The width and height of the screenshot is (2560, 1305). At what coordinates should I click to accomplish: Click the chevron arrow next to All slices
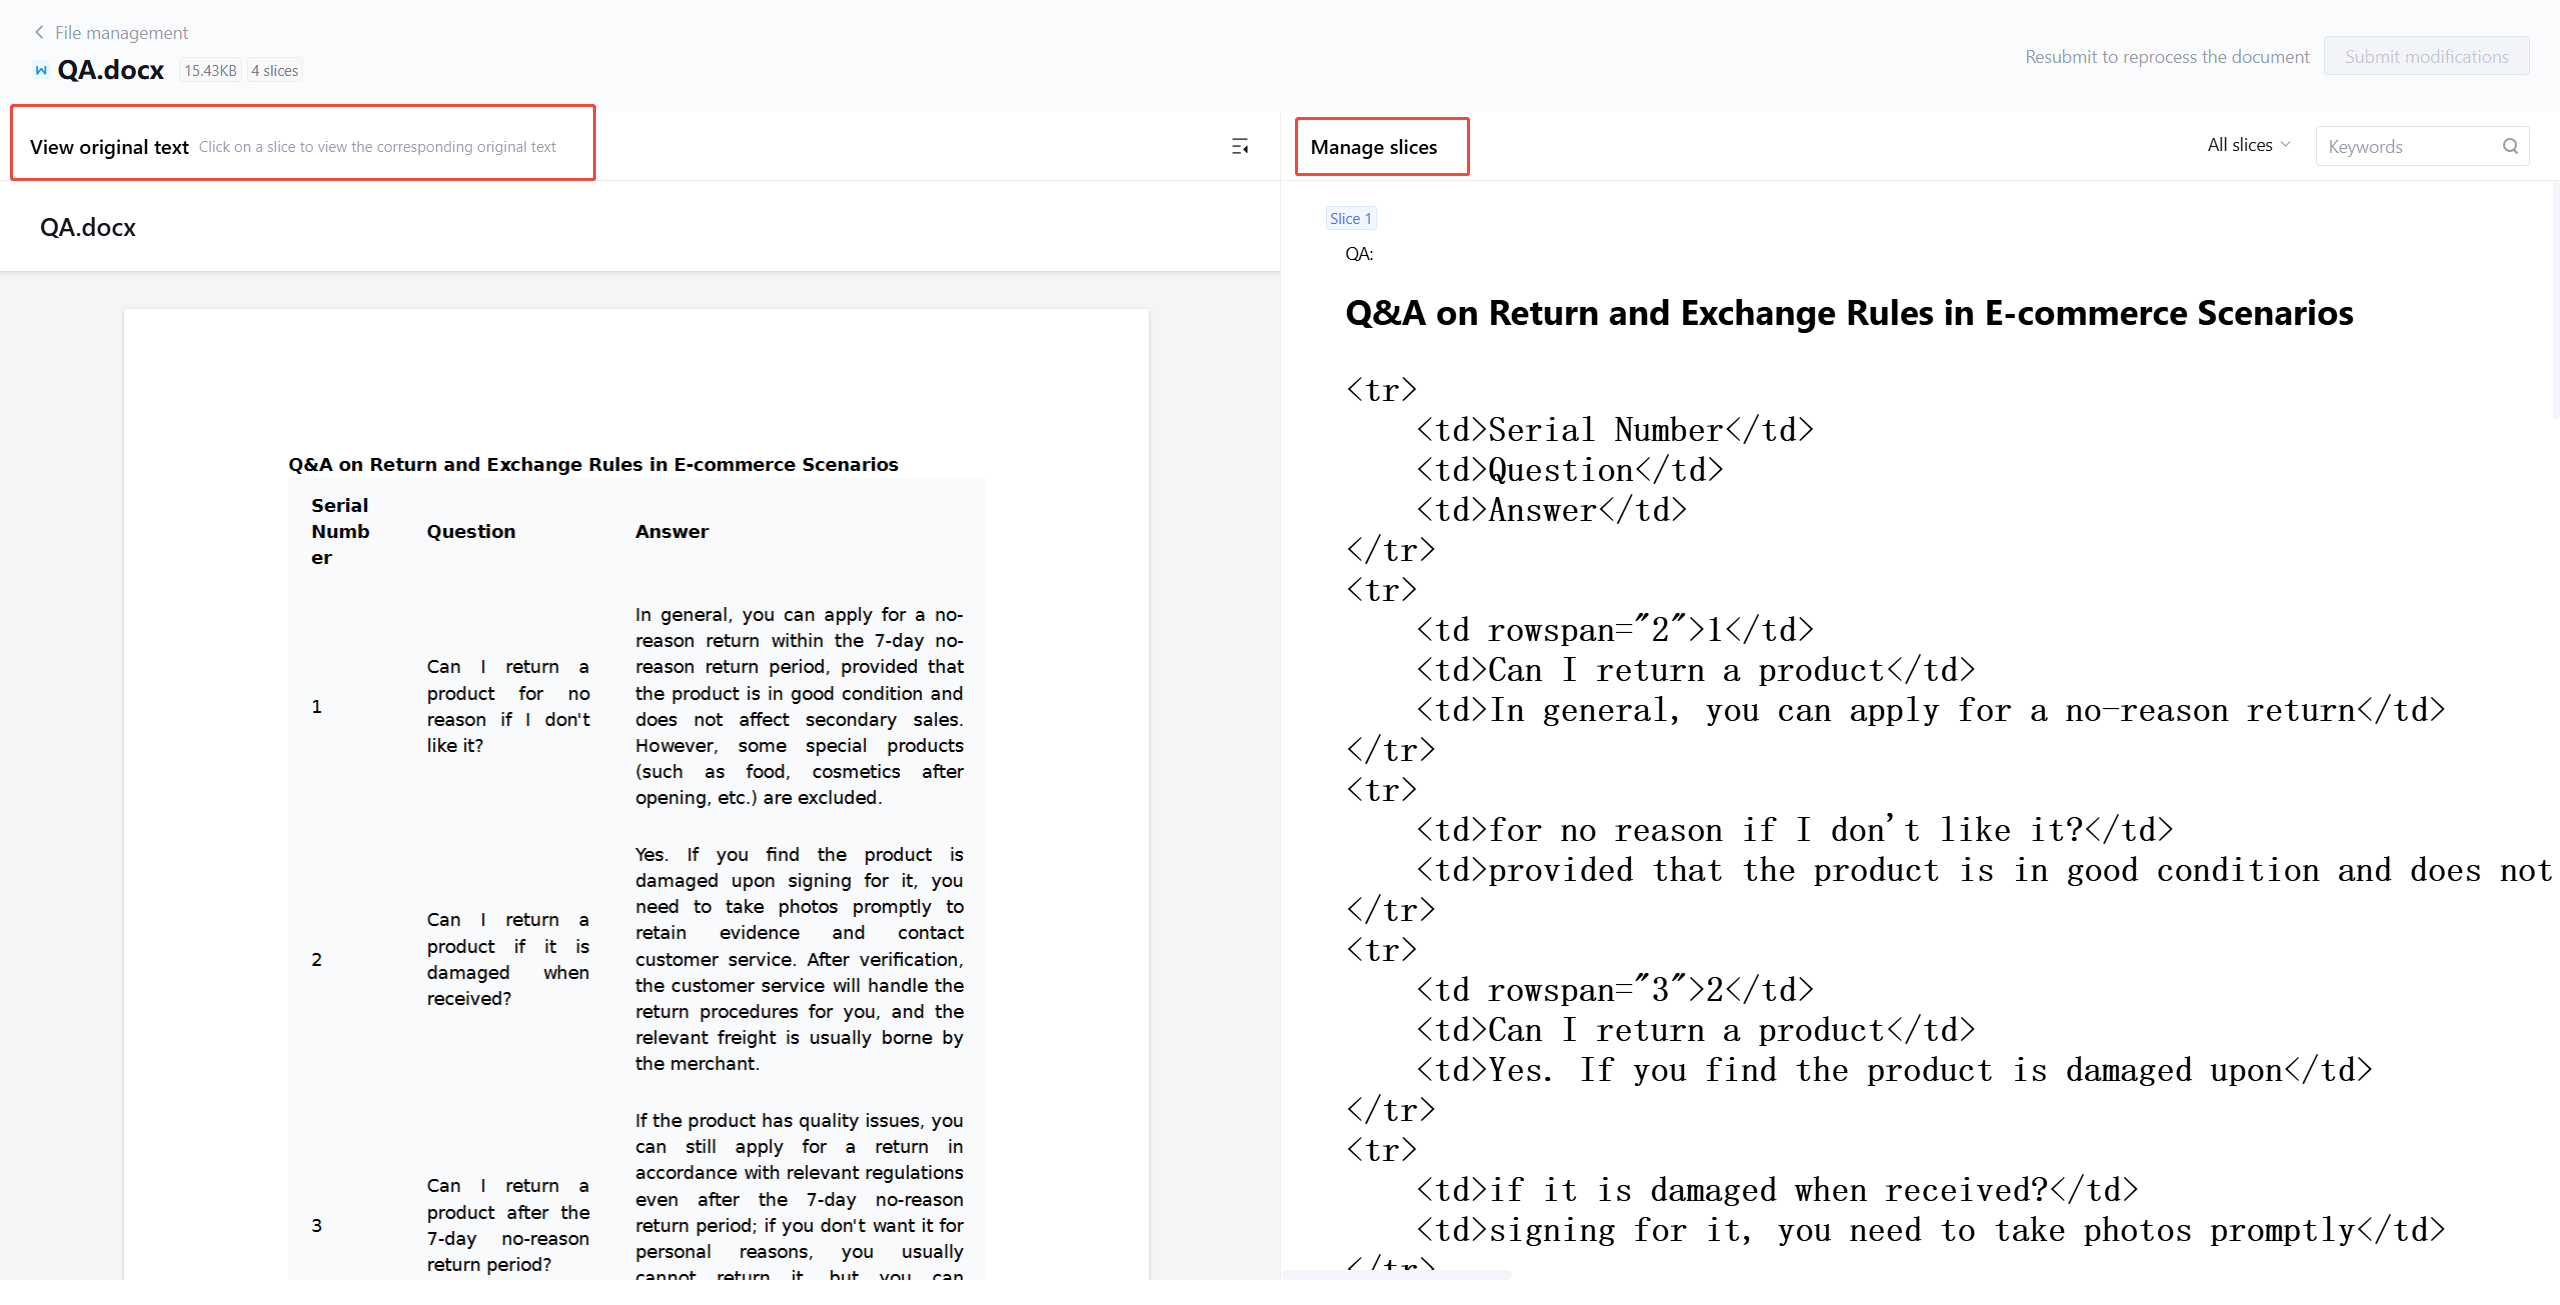pos(2285,145)
